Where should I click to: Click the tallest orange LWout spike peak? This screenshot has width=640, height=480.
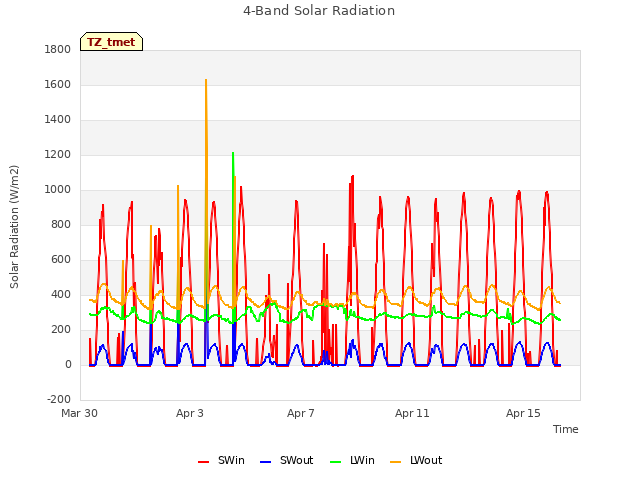206,80
